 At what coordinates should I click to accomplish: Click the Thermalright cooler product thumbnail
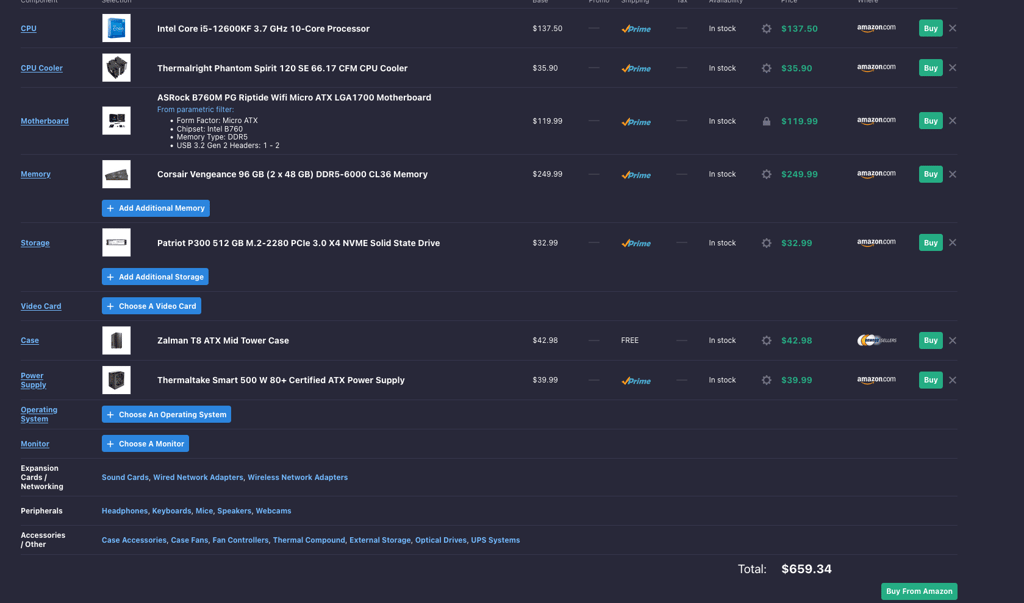tap(116, 68)
